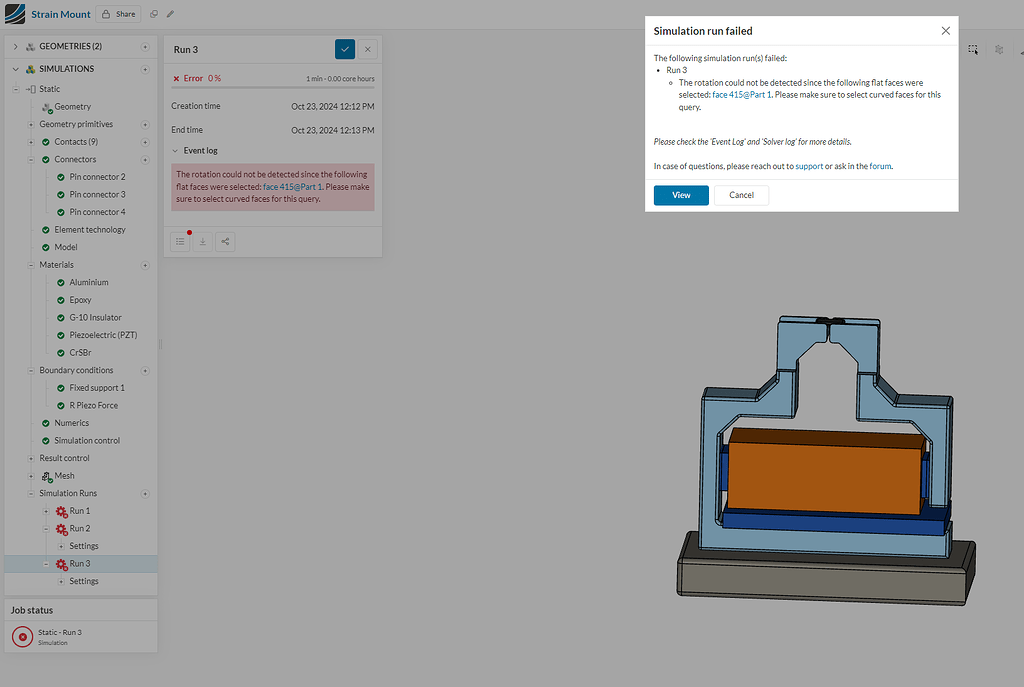Activate the rectangle selection tool above viewport
The width and height of the screenshot is (1024, 687).
(x=973, y=48)
